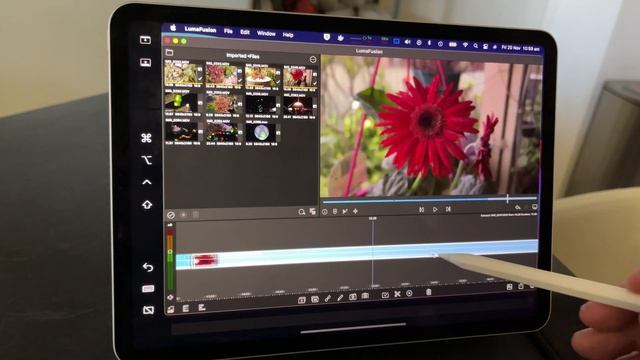Open macOS Spotlight search in menu bar
This screenshot has width=640, height=360.
476,46
